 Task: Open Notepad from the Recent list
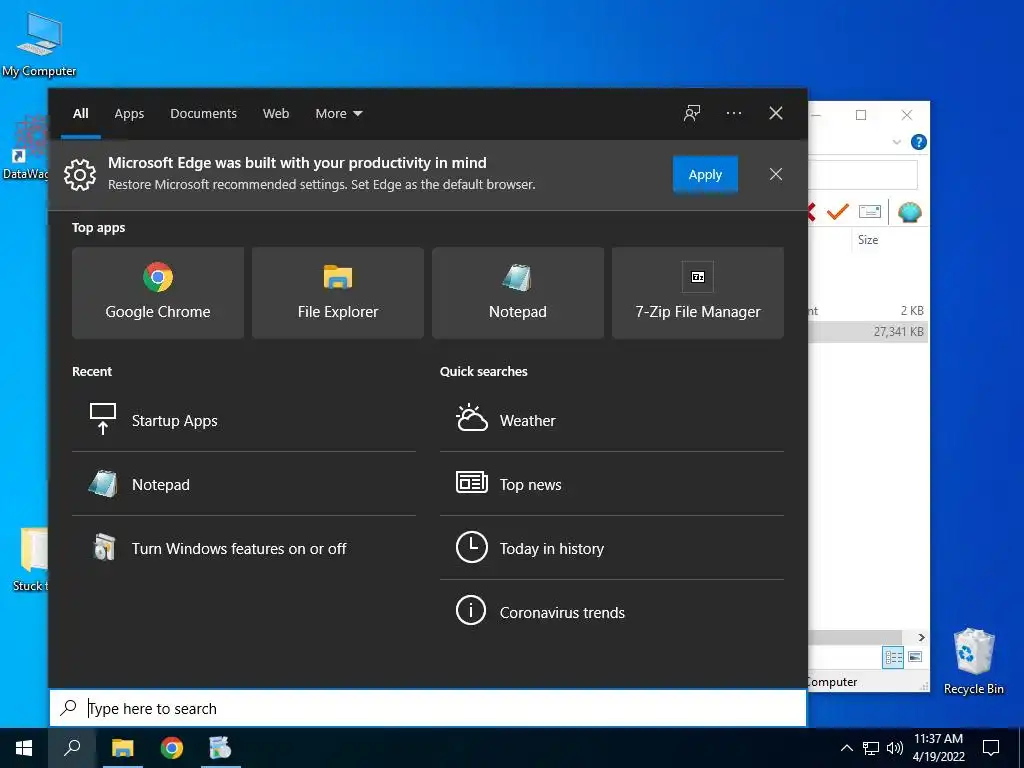click(x=244, y=484)
